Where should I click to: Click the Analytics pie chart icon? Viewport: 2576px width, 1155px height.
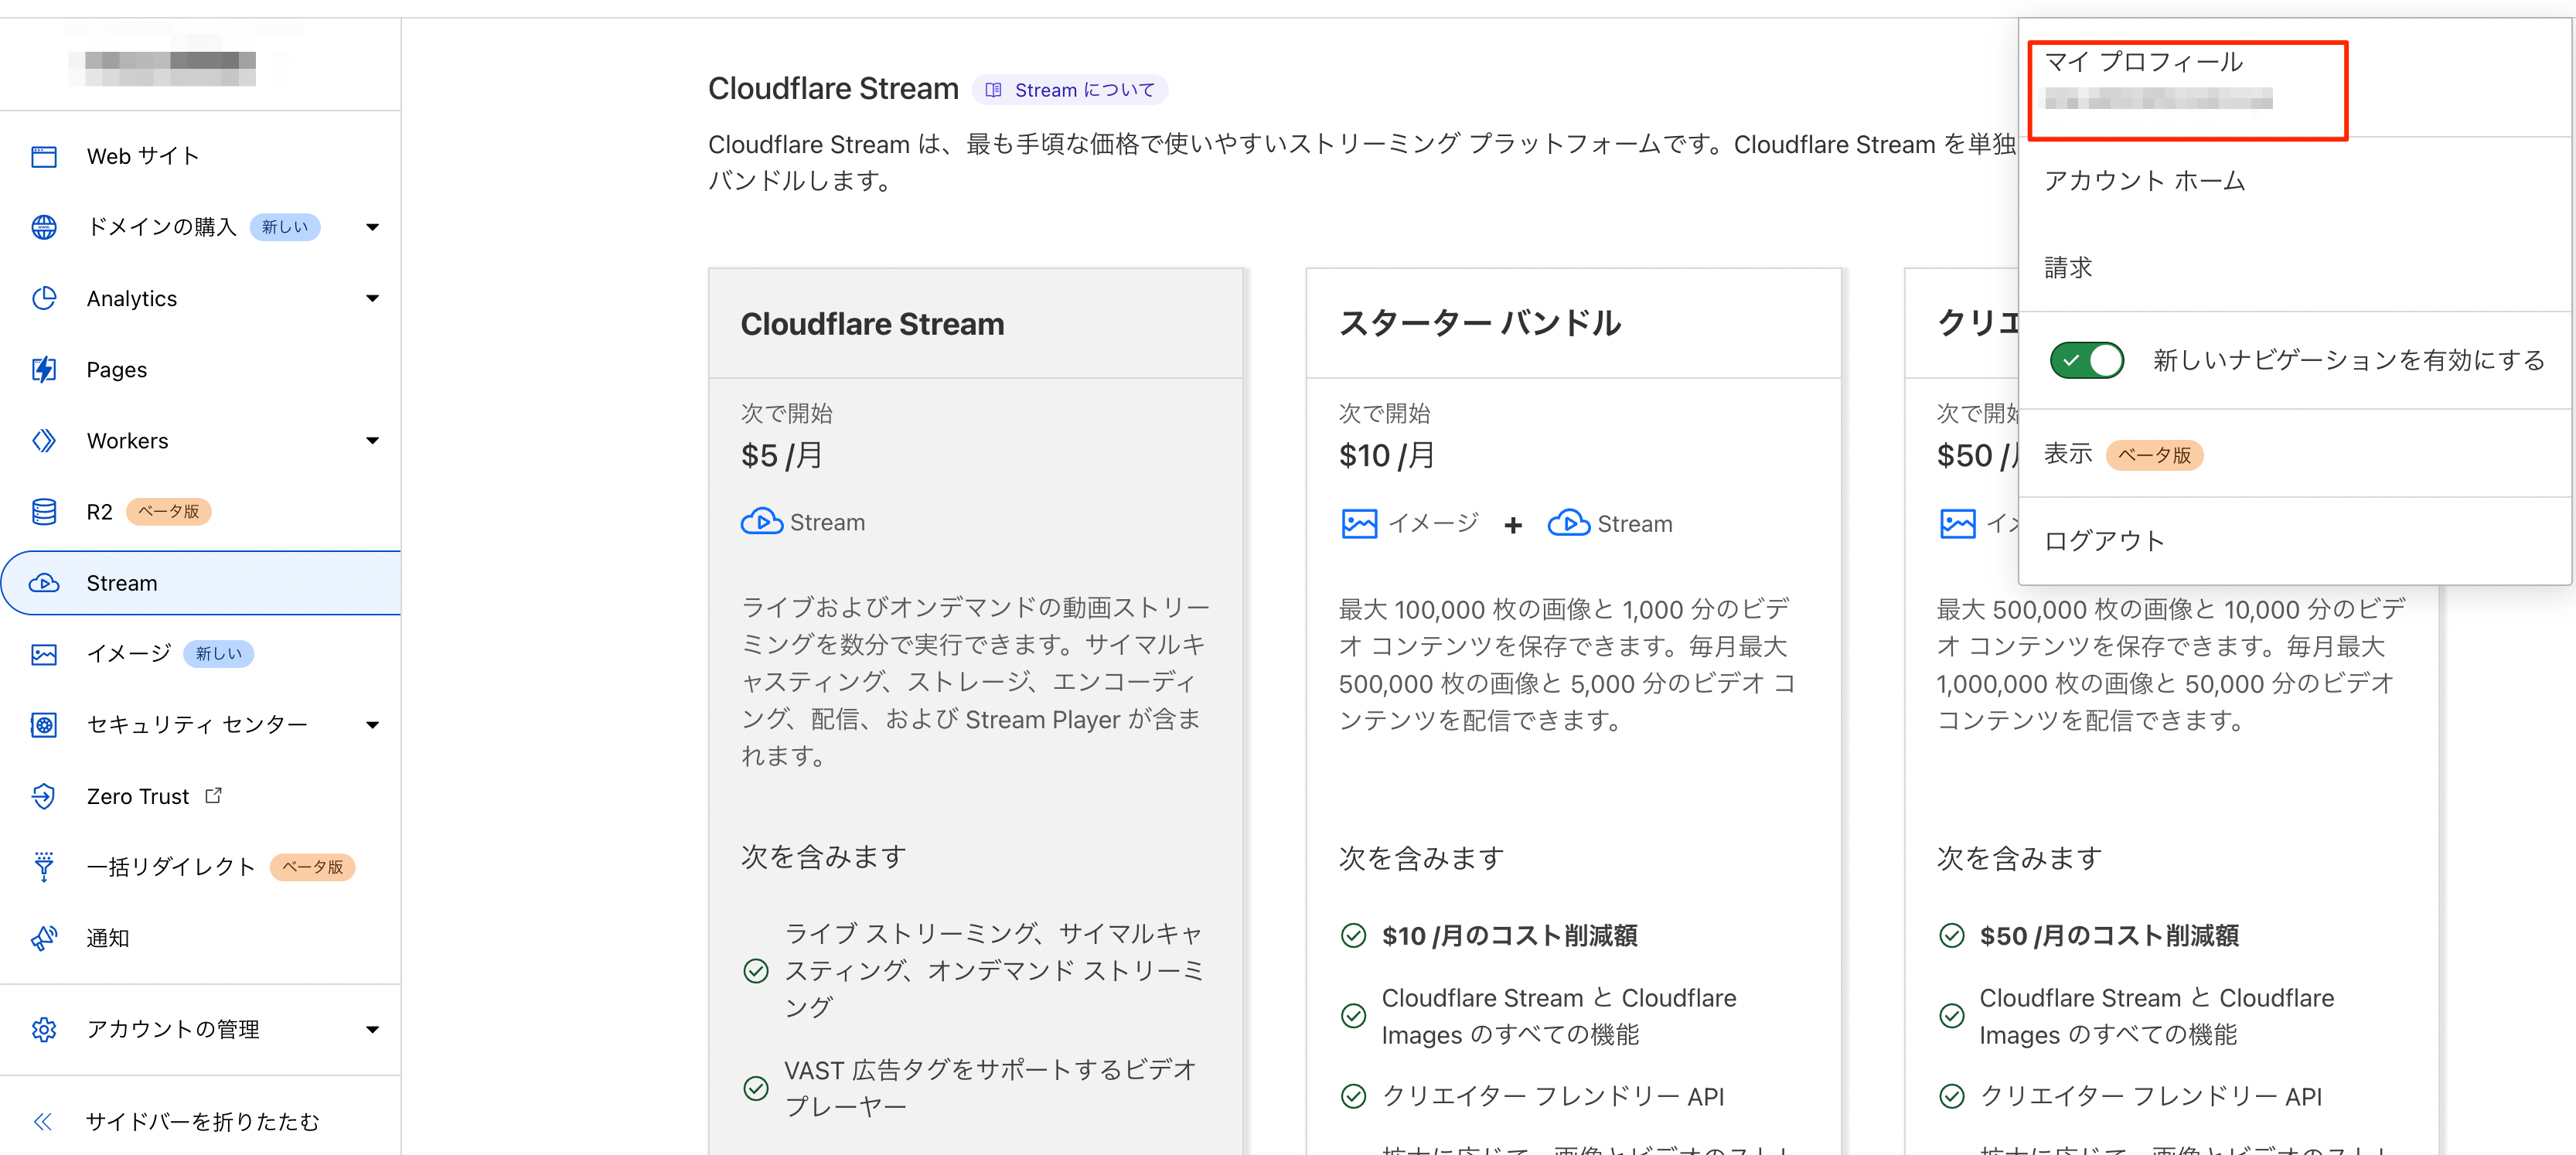pos(44,298)
